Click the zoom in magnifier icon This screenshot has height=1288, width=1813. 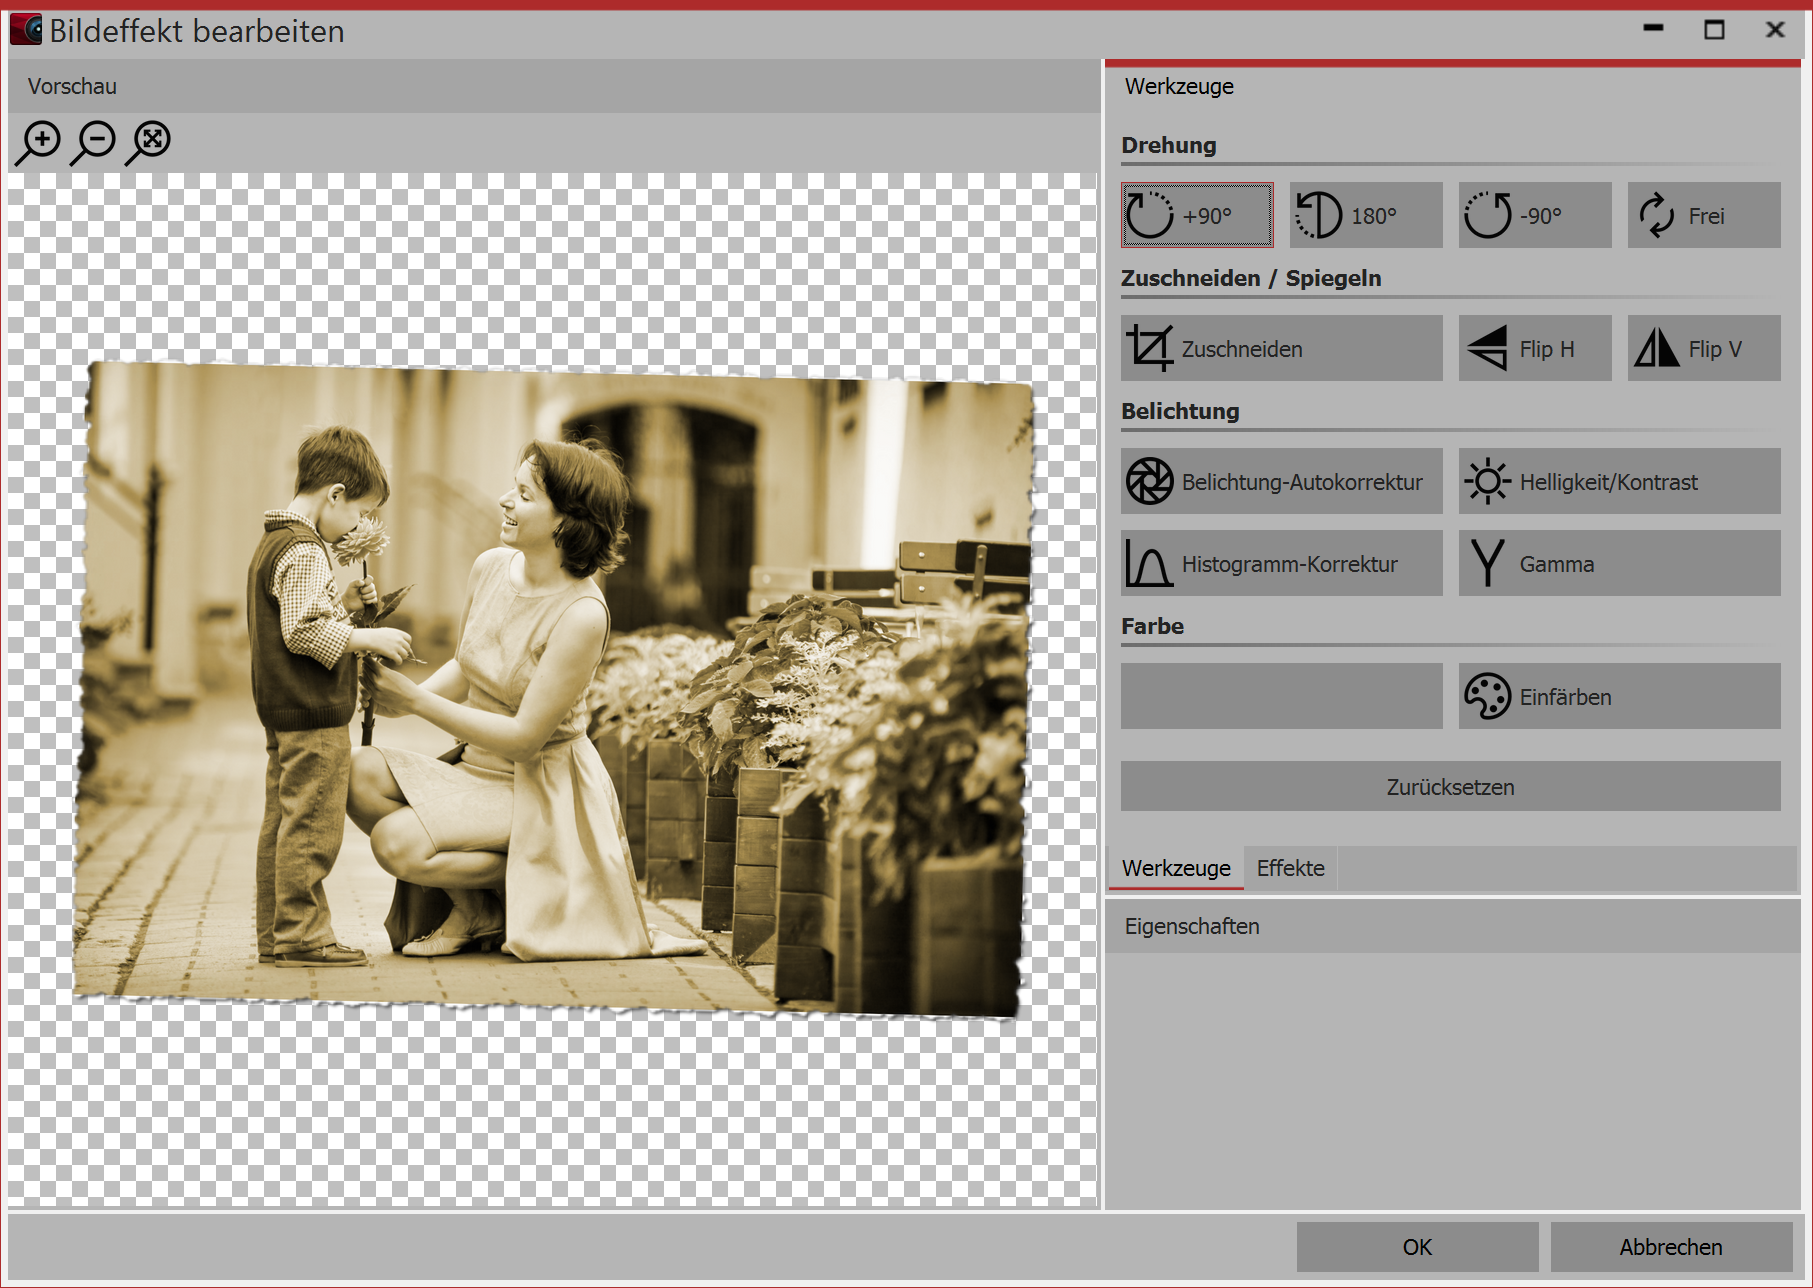tap(40, 142)
